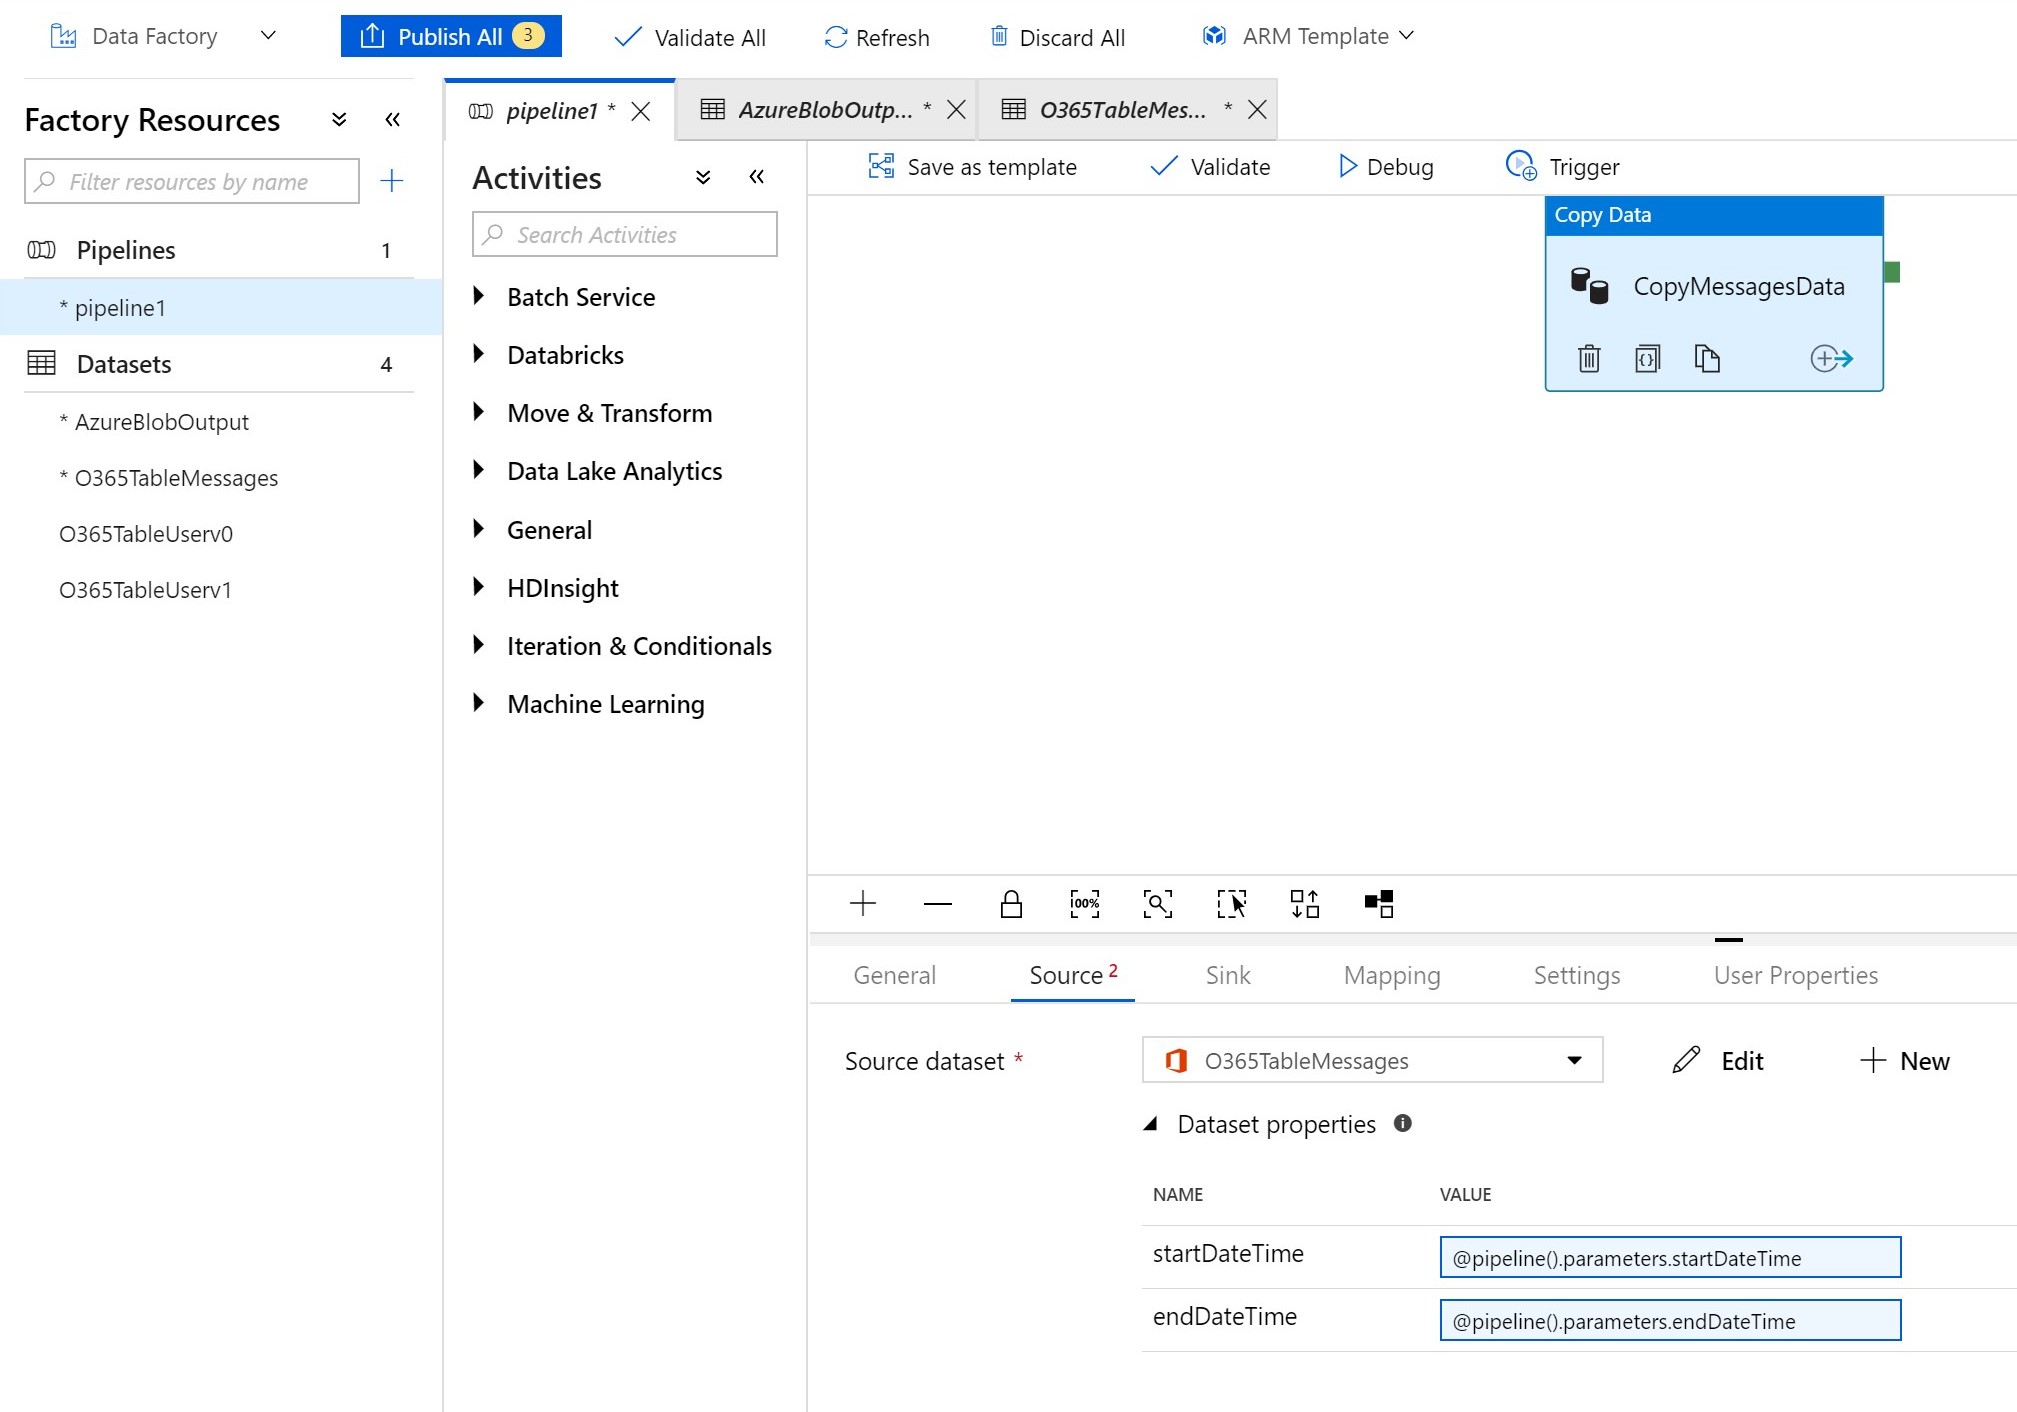The width and height of the screenshot is (2017, 1412).
Task: Close the AzureBlobOutput tab
Action: (x=956, y=110)
